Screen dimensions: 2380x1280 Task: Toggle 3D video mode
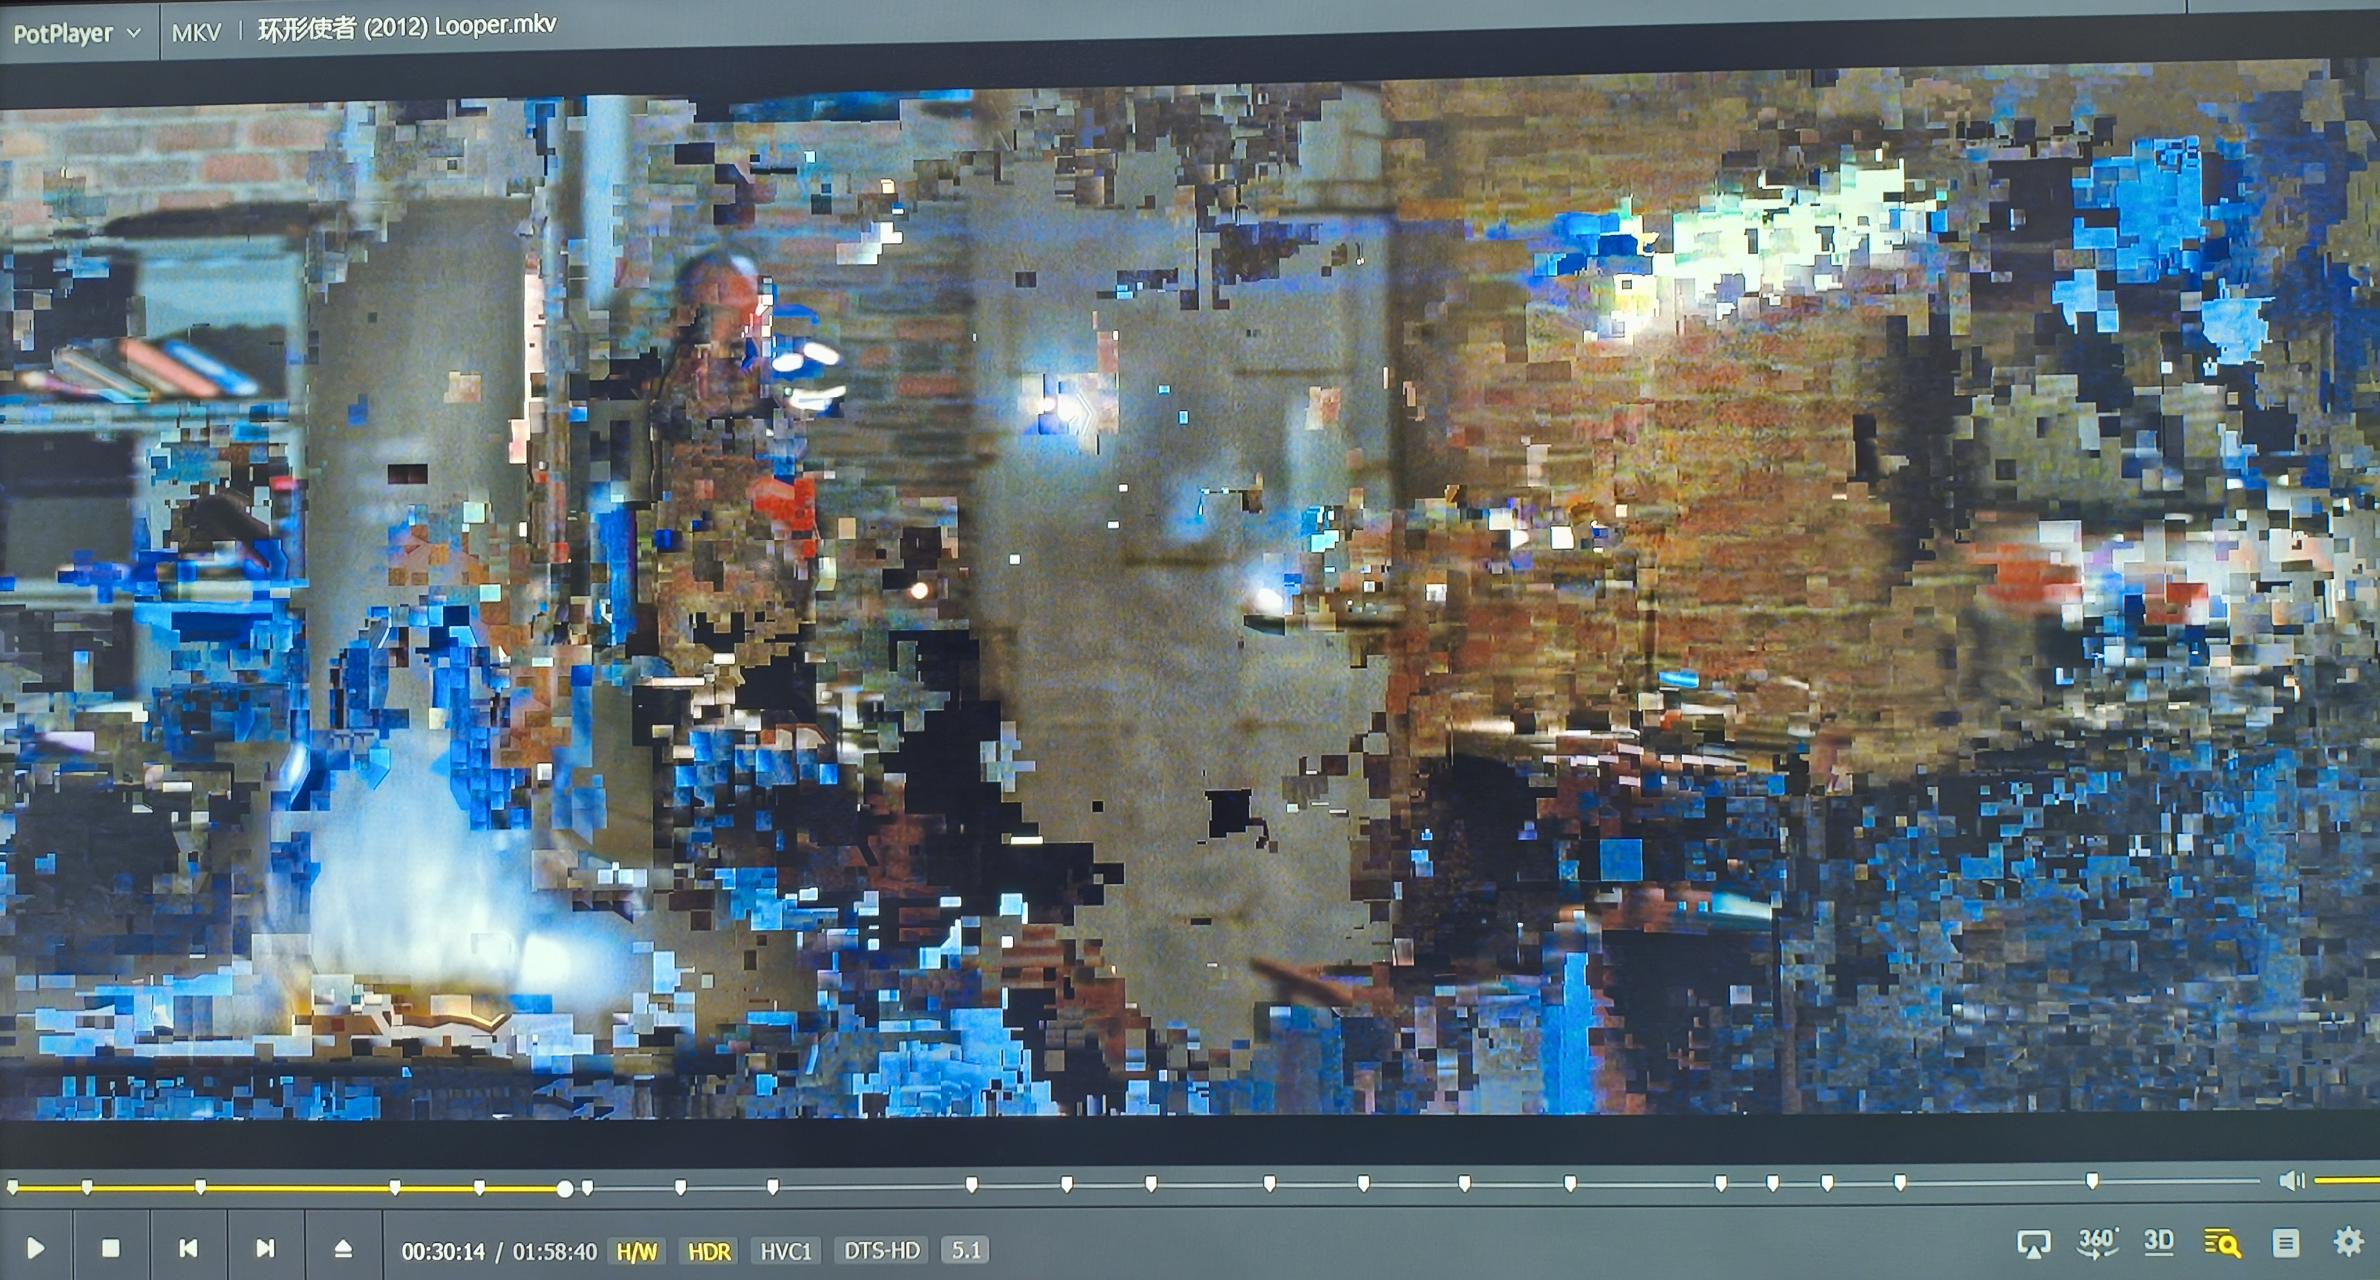[x=2159, y=1241]
